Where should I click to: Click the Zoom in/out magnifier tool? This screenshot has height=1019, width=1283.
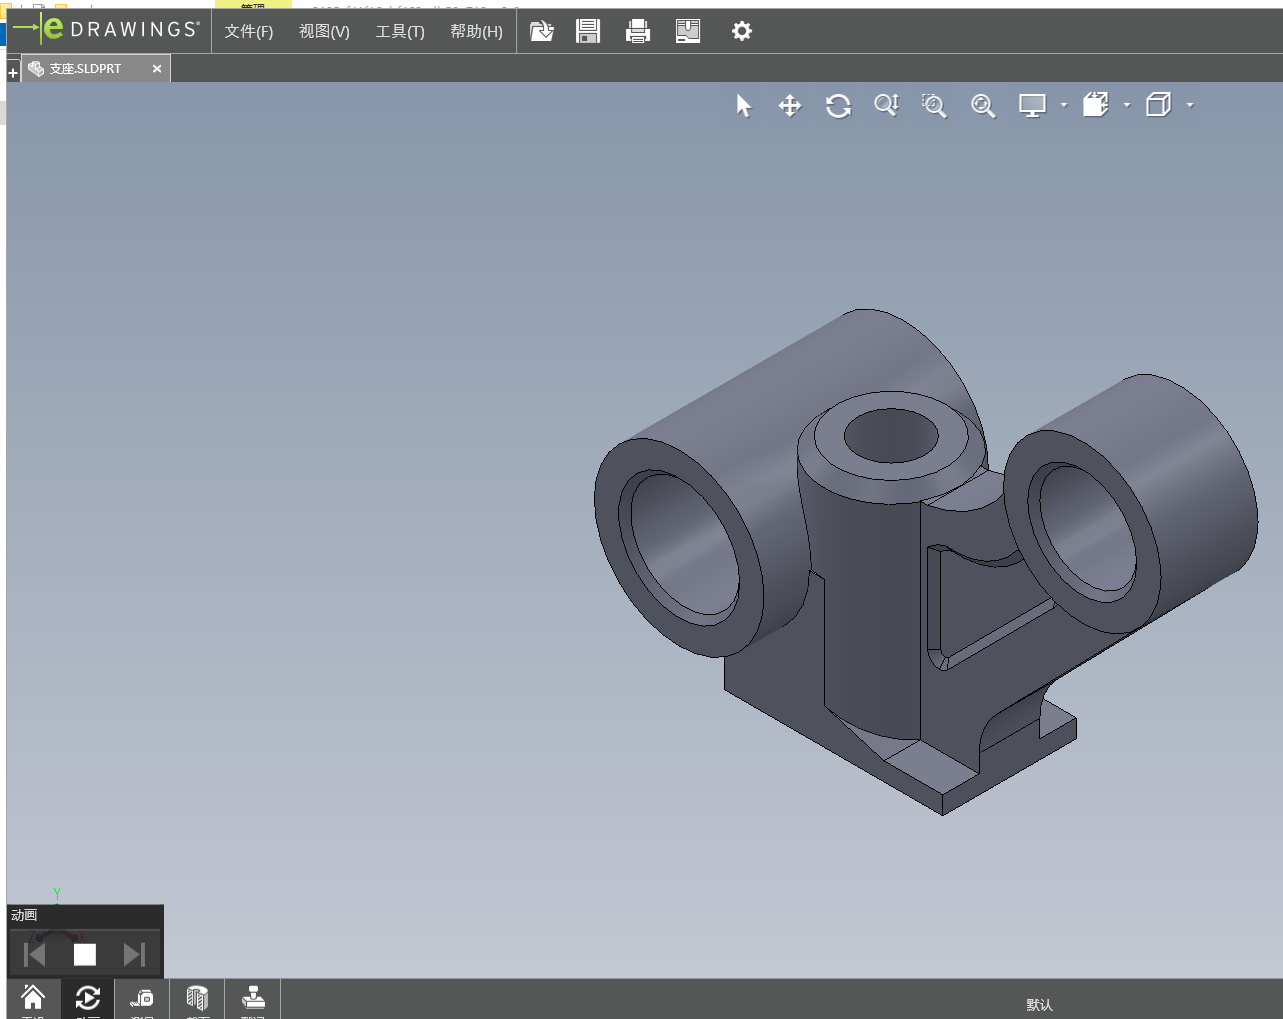(x=886, y=106)
